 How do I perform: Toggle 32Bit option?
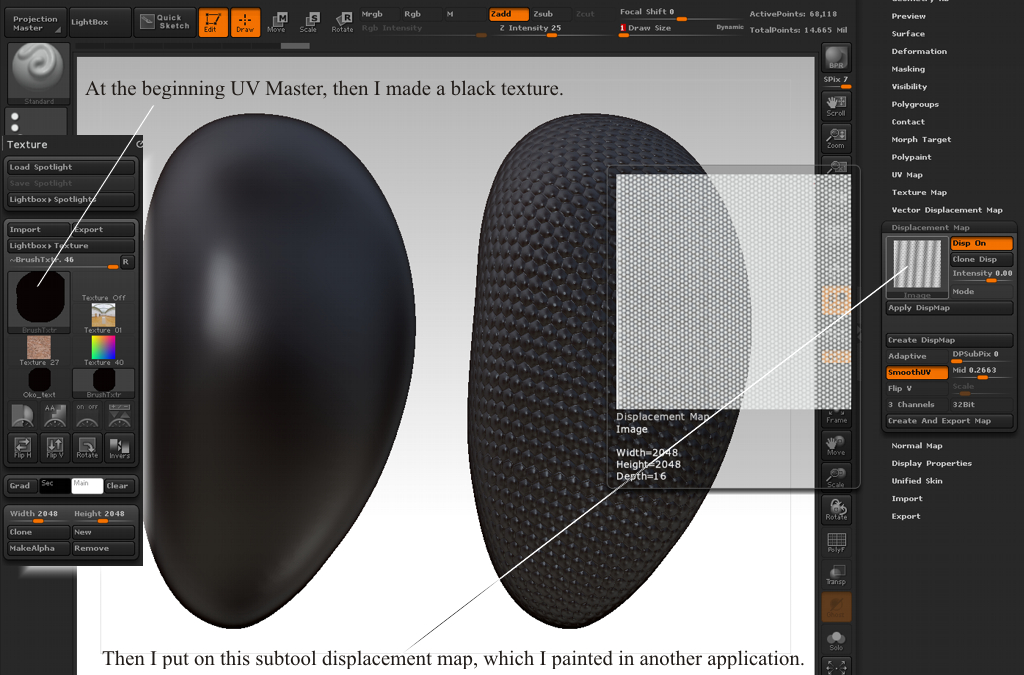click(x=982, y=405)
